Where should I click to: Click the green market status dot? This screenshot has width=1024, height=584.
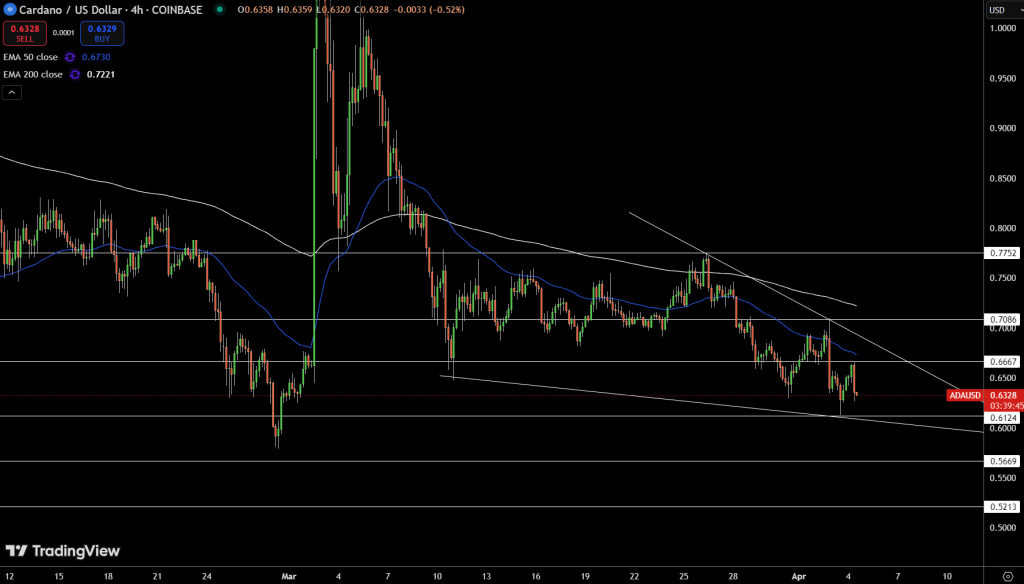click(220, 9)
